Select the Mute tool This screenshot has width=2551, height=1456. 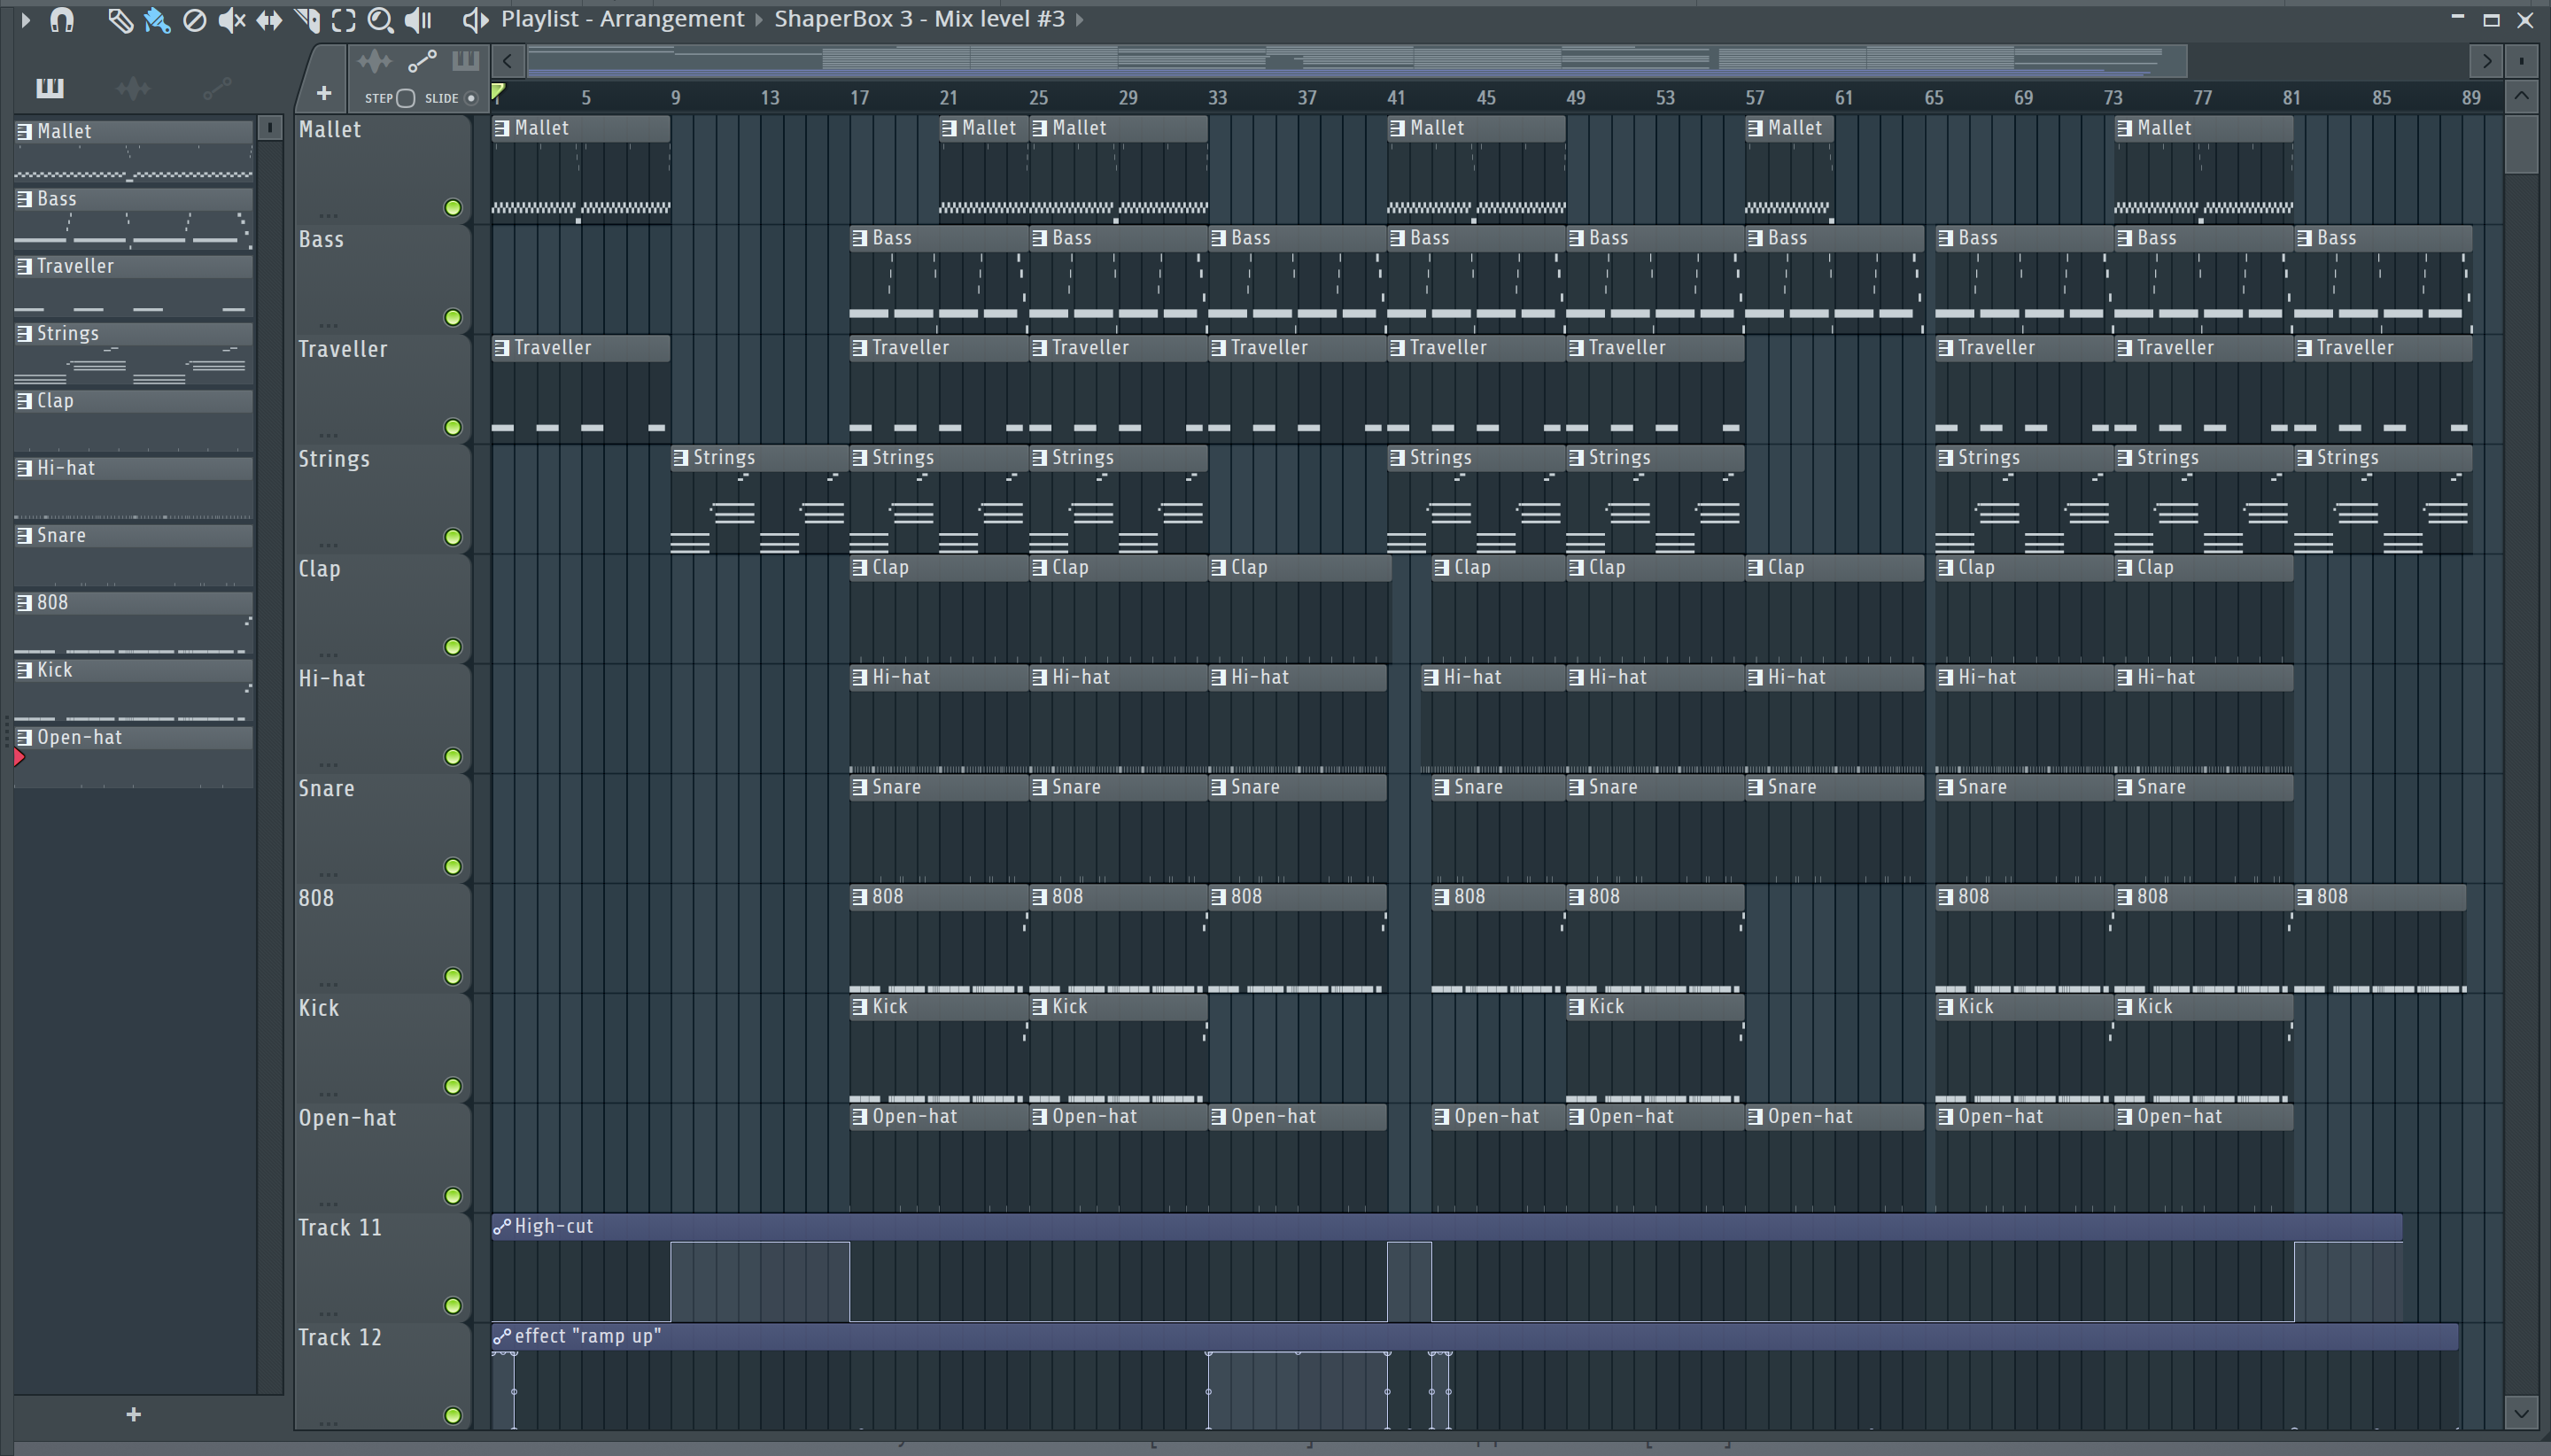click(x=231, y=20)
